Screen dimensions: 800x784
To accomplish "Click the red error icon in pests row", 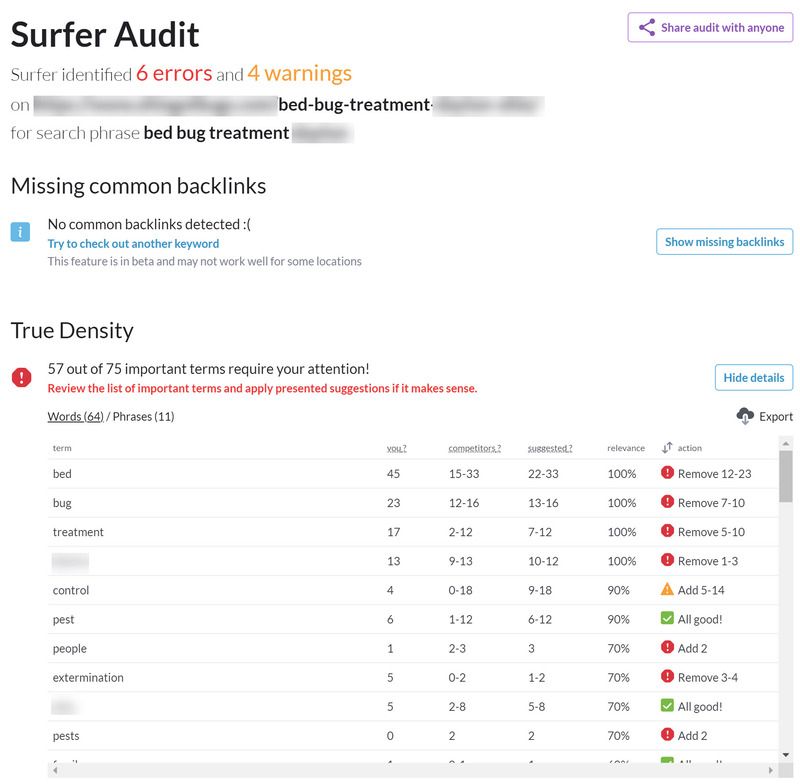I will (667, 735).
